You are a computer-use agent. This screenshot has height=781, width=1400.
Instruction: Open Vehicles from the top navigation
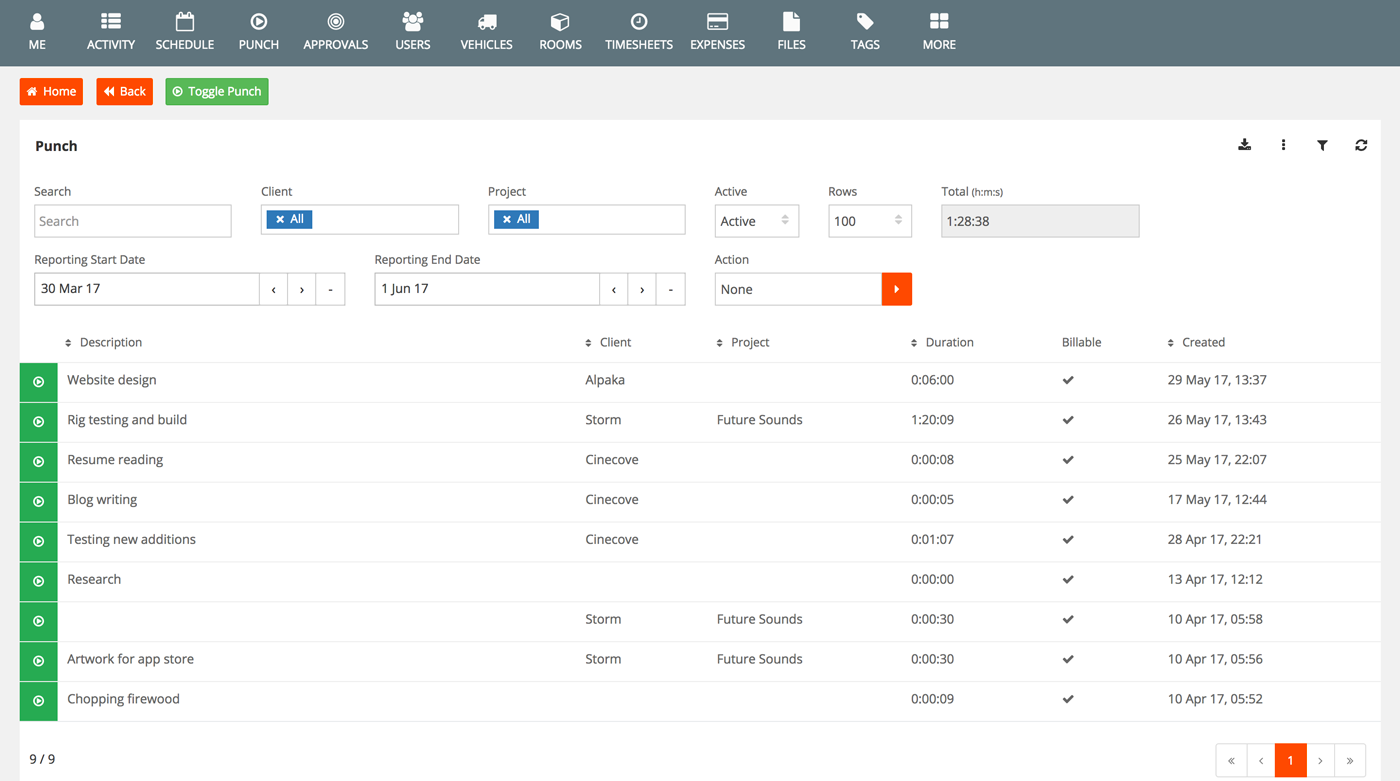coord(486,32)
